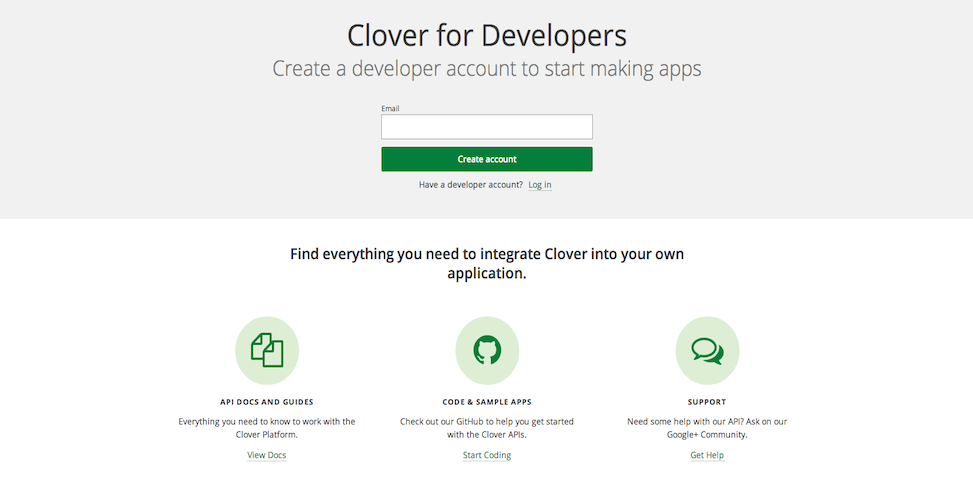Click the API docs documents icon

click(x=267, y=350)
